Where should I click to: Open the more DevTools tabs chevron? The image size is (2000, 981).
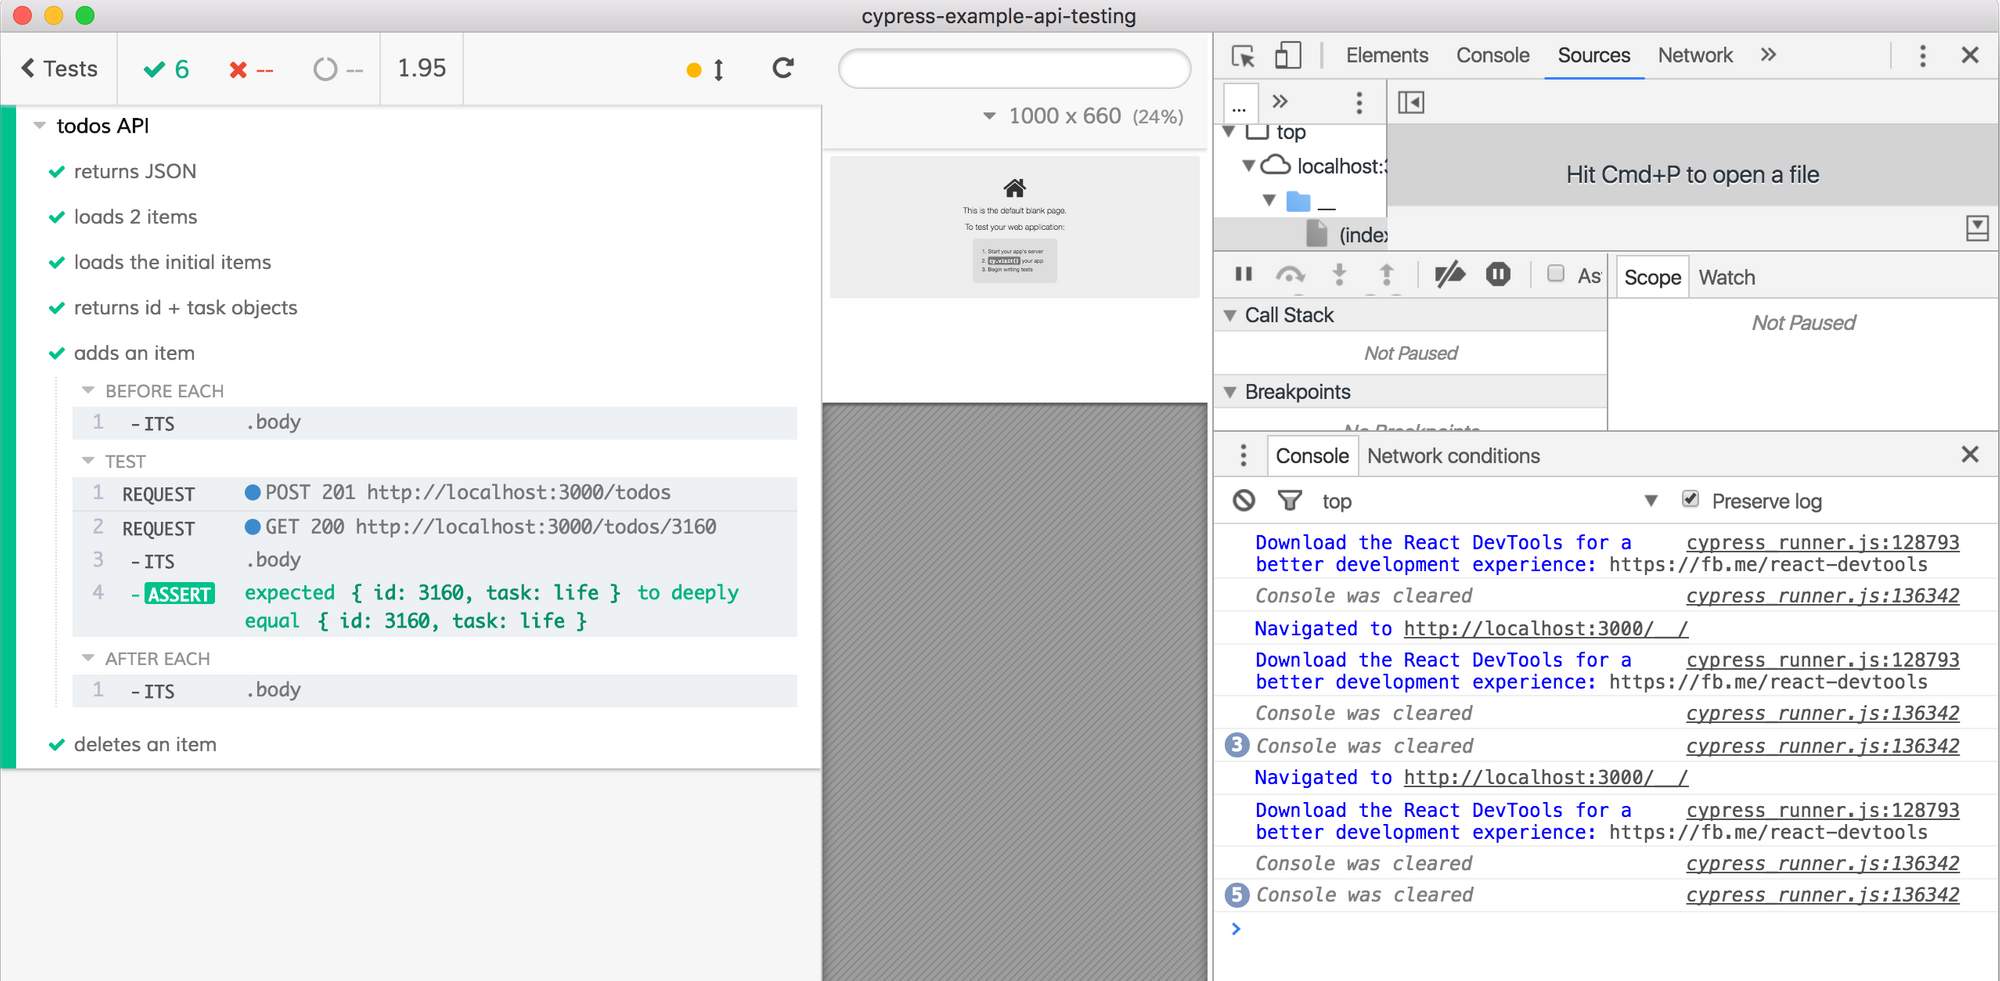(x=1768, y=55)
